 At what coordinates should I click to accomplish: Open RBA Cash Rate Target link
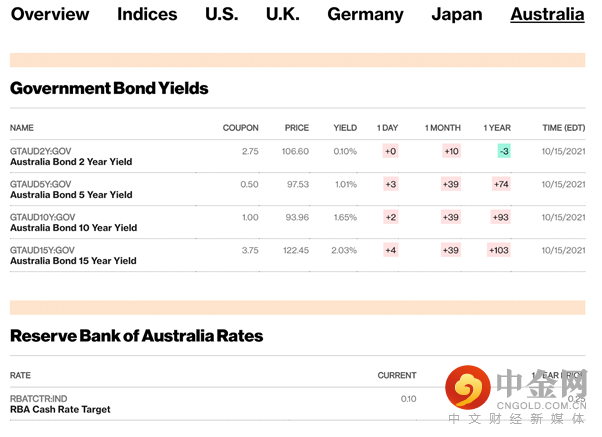pyautogui.click(x=60, y=409)
